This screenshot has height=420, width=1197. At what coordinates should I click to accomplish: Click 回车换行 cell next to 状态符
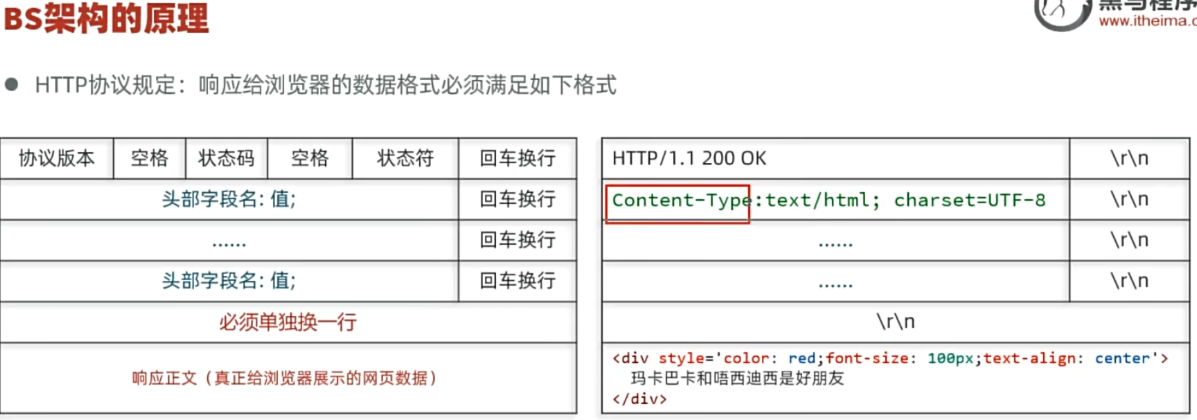(518, 159)
